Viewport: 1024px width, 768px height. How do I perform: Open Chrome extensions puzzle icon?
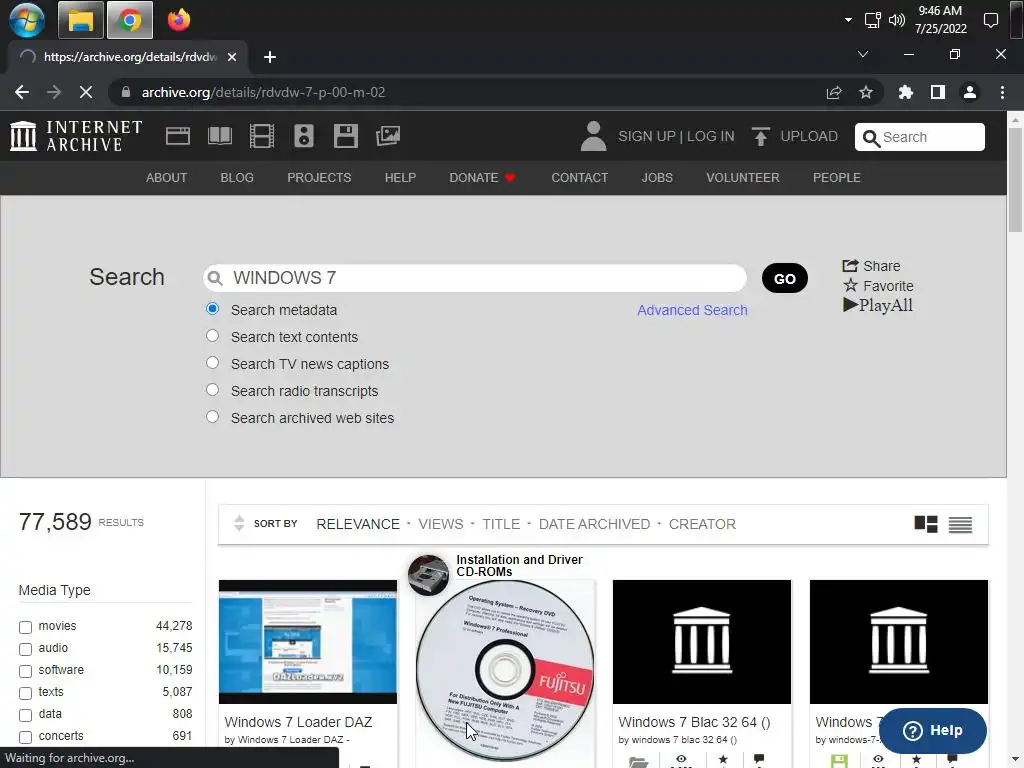point(905,92)
